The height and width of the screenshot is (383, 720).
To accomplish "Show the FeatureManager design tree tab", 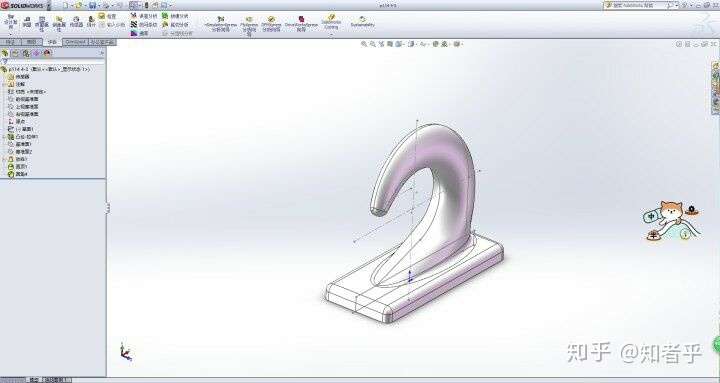I will click(5, 53).
